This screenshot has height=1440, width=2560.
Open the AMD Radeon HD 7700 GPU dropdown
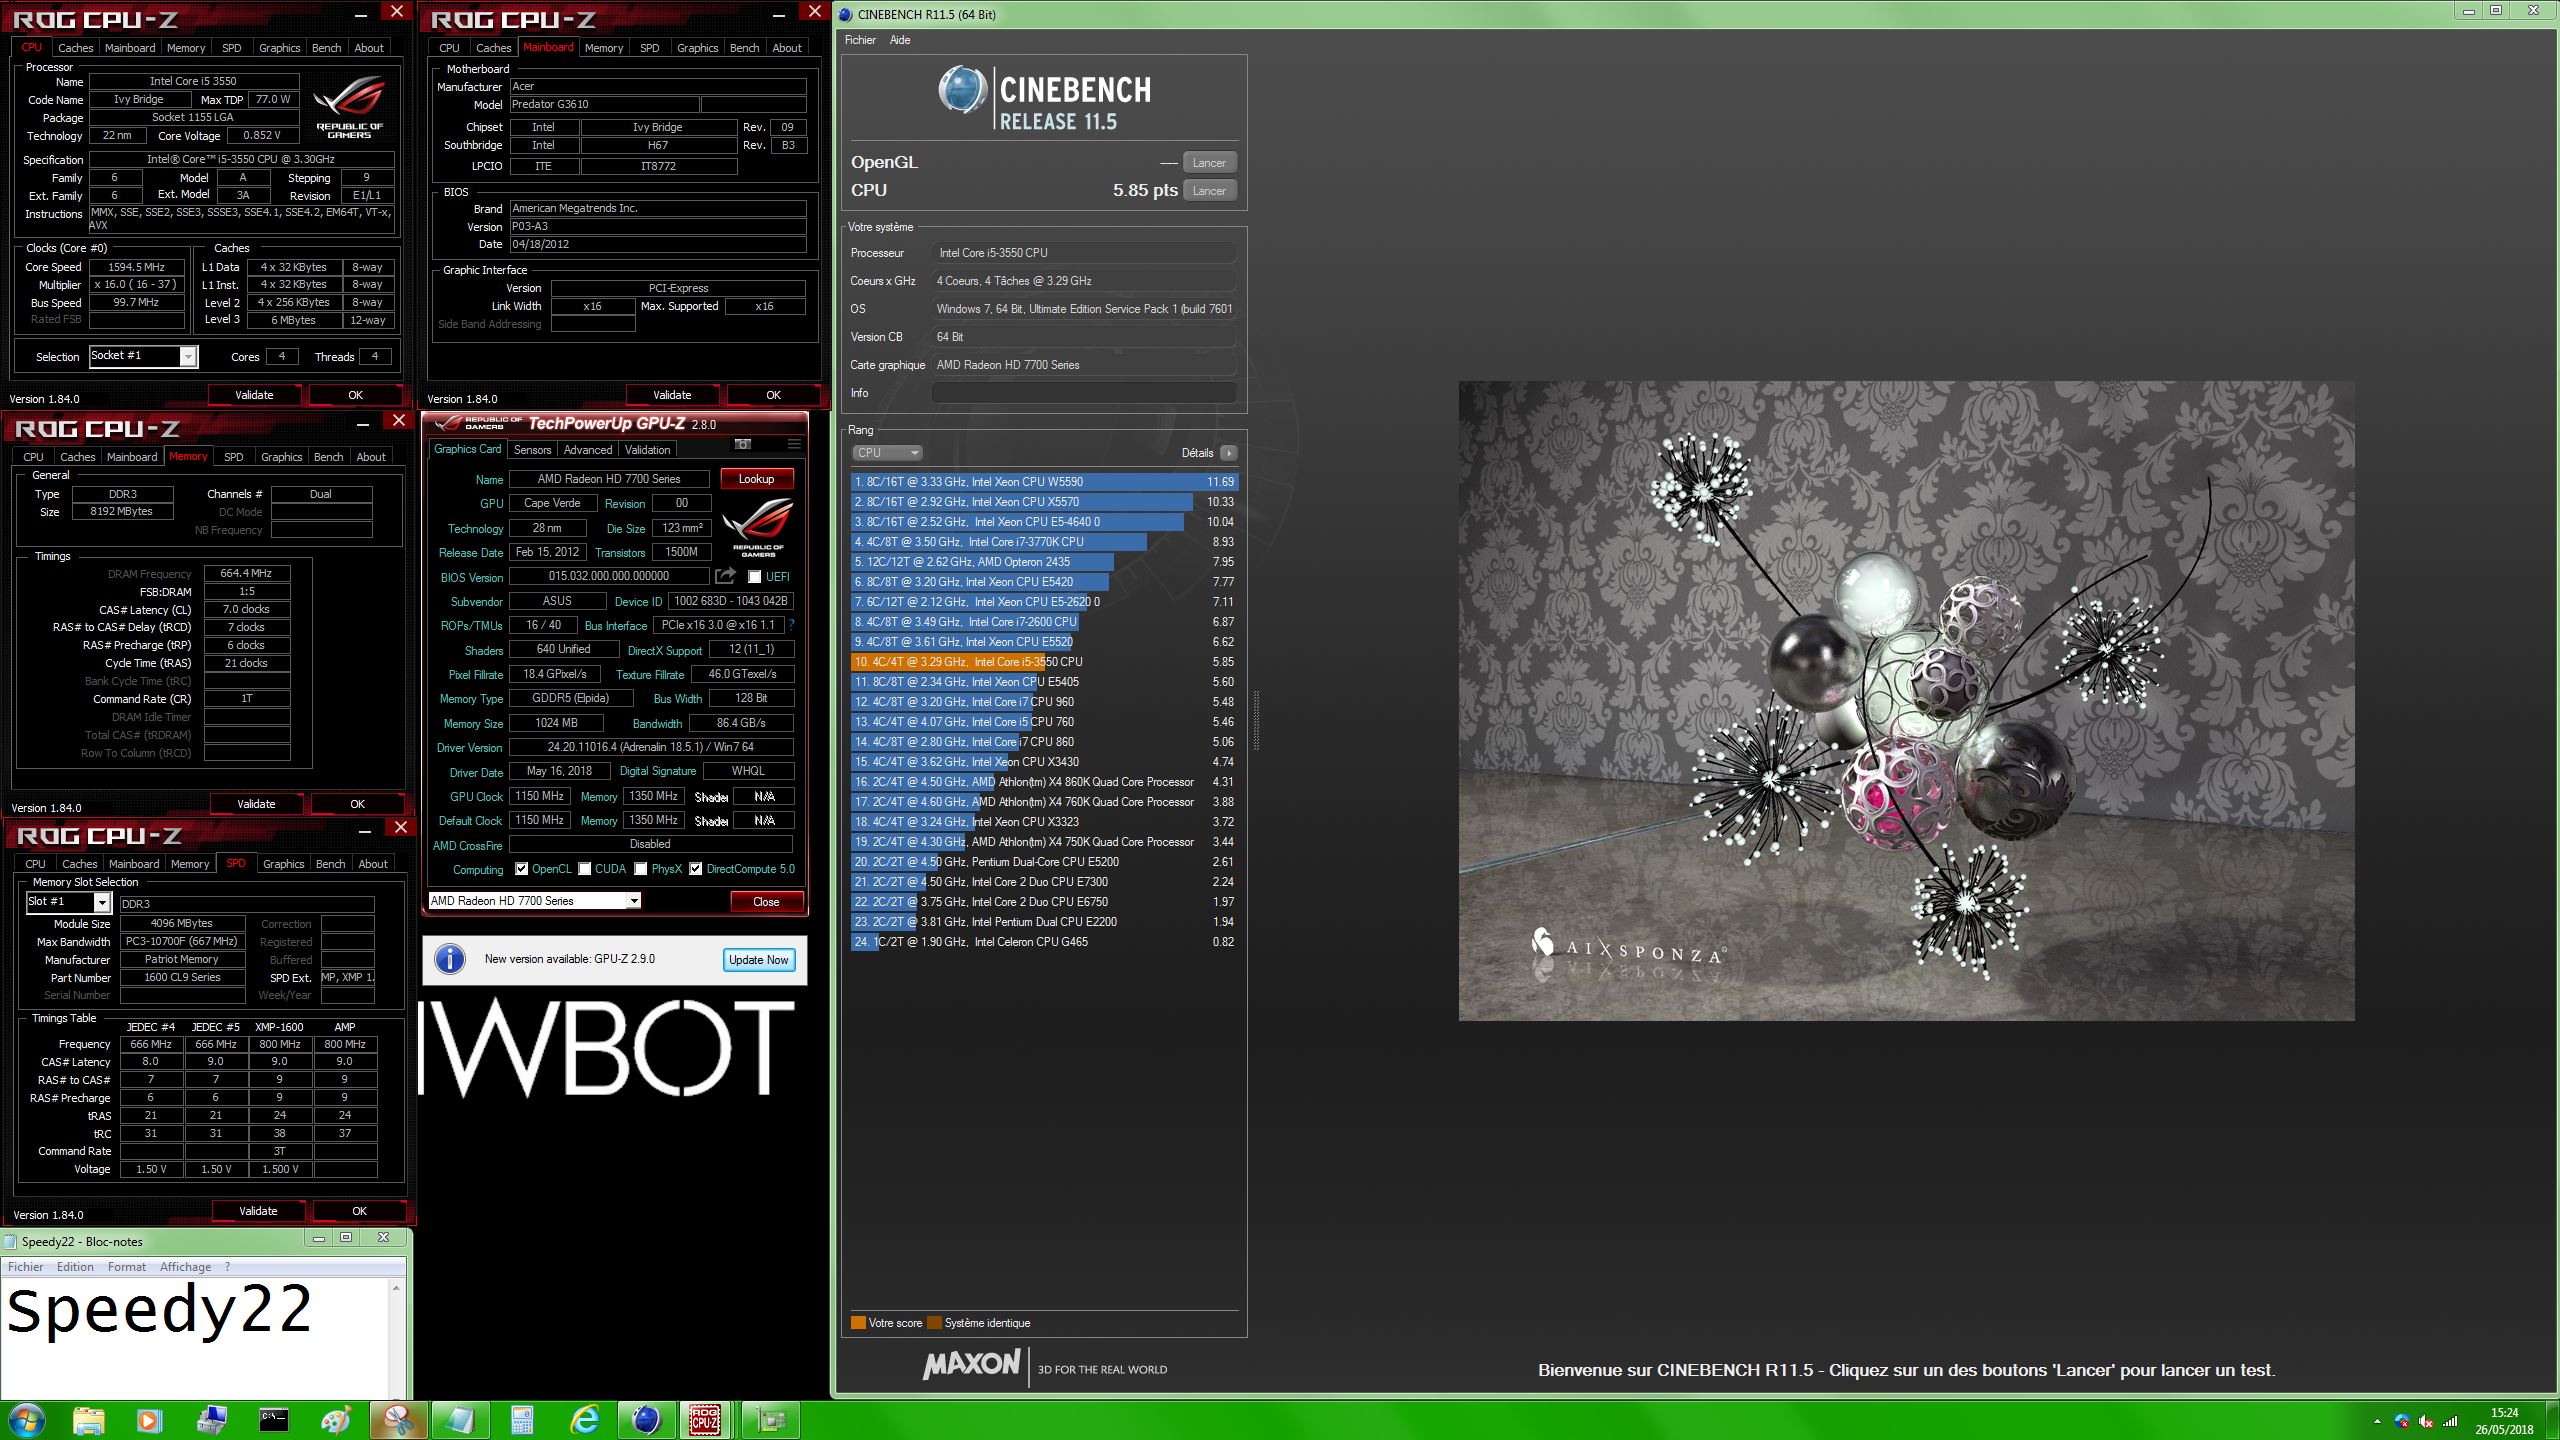tap(633, 901)
